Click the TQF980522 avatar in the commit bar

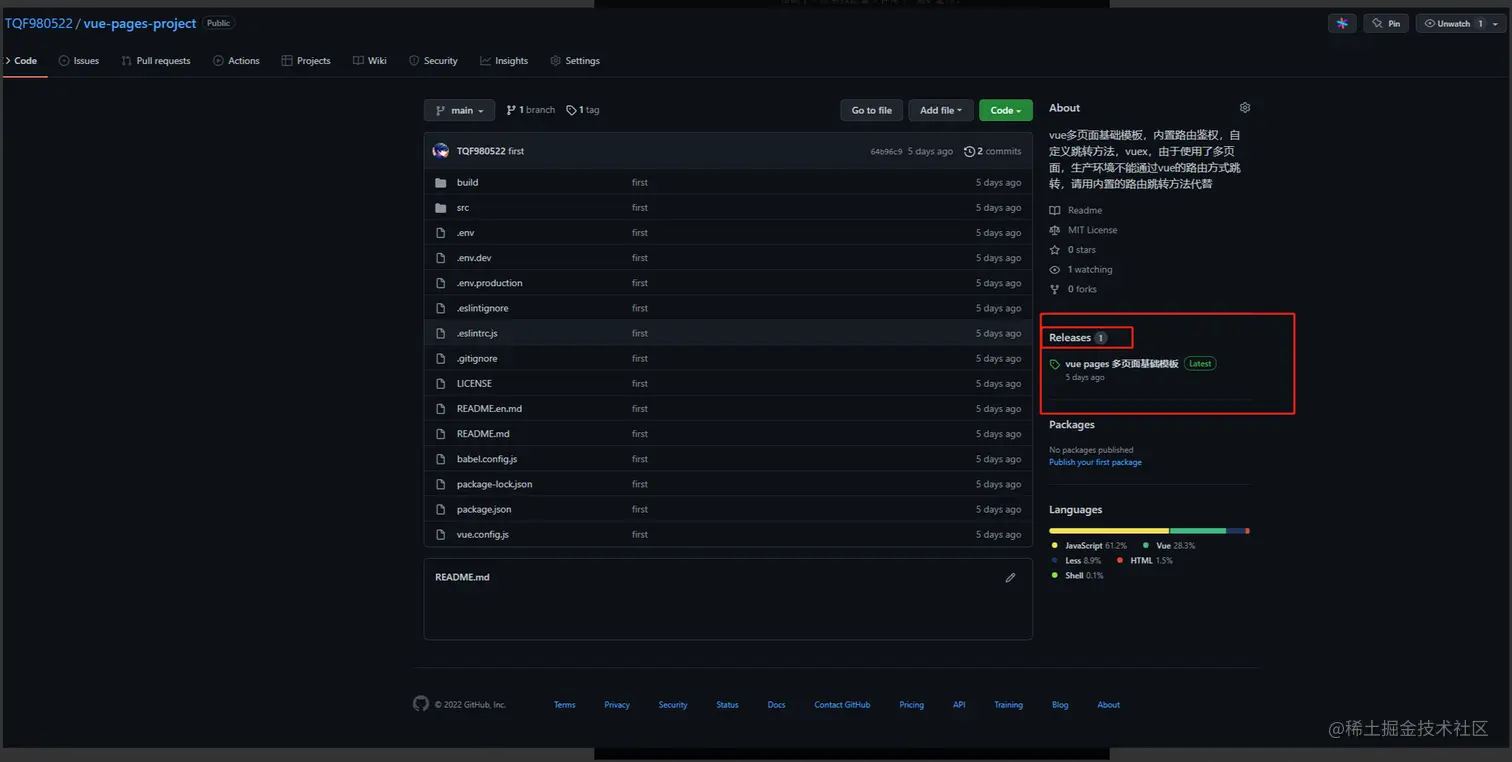pos(441,151)
